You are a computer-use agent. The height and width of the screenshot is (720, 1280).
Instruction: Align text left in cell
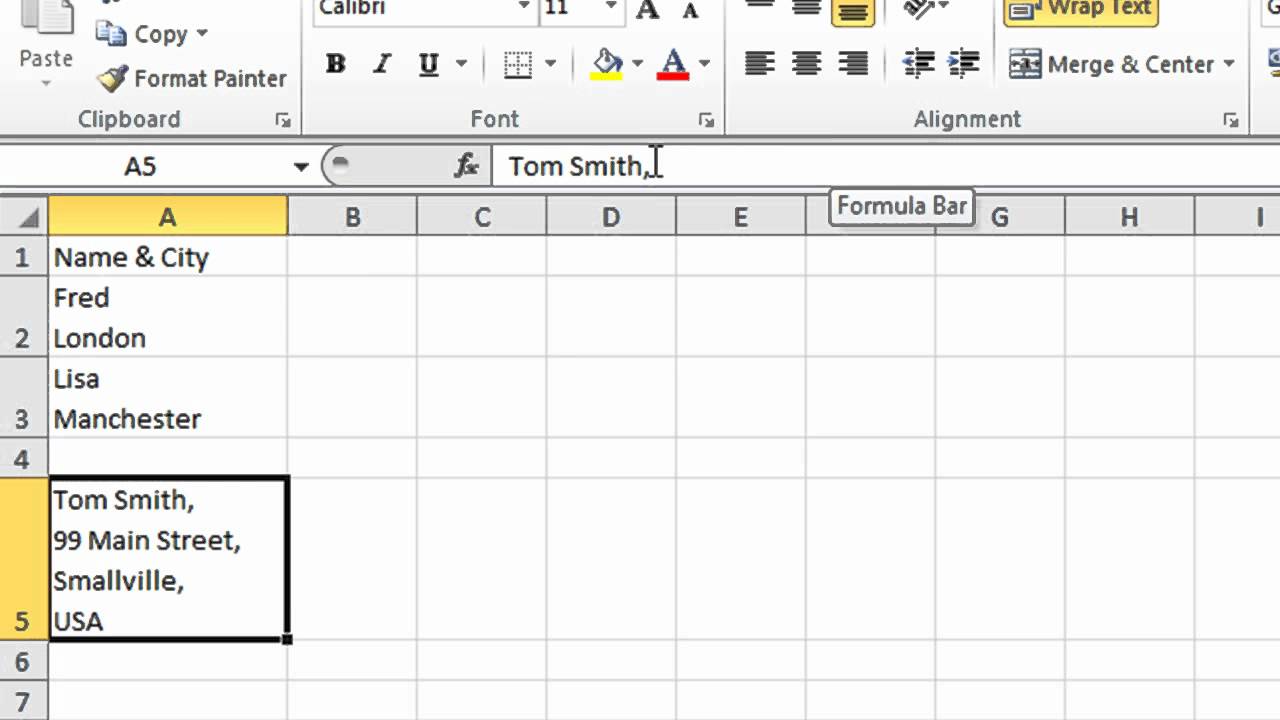point(759,65)
